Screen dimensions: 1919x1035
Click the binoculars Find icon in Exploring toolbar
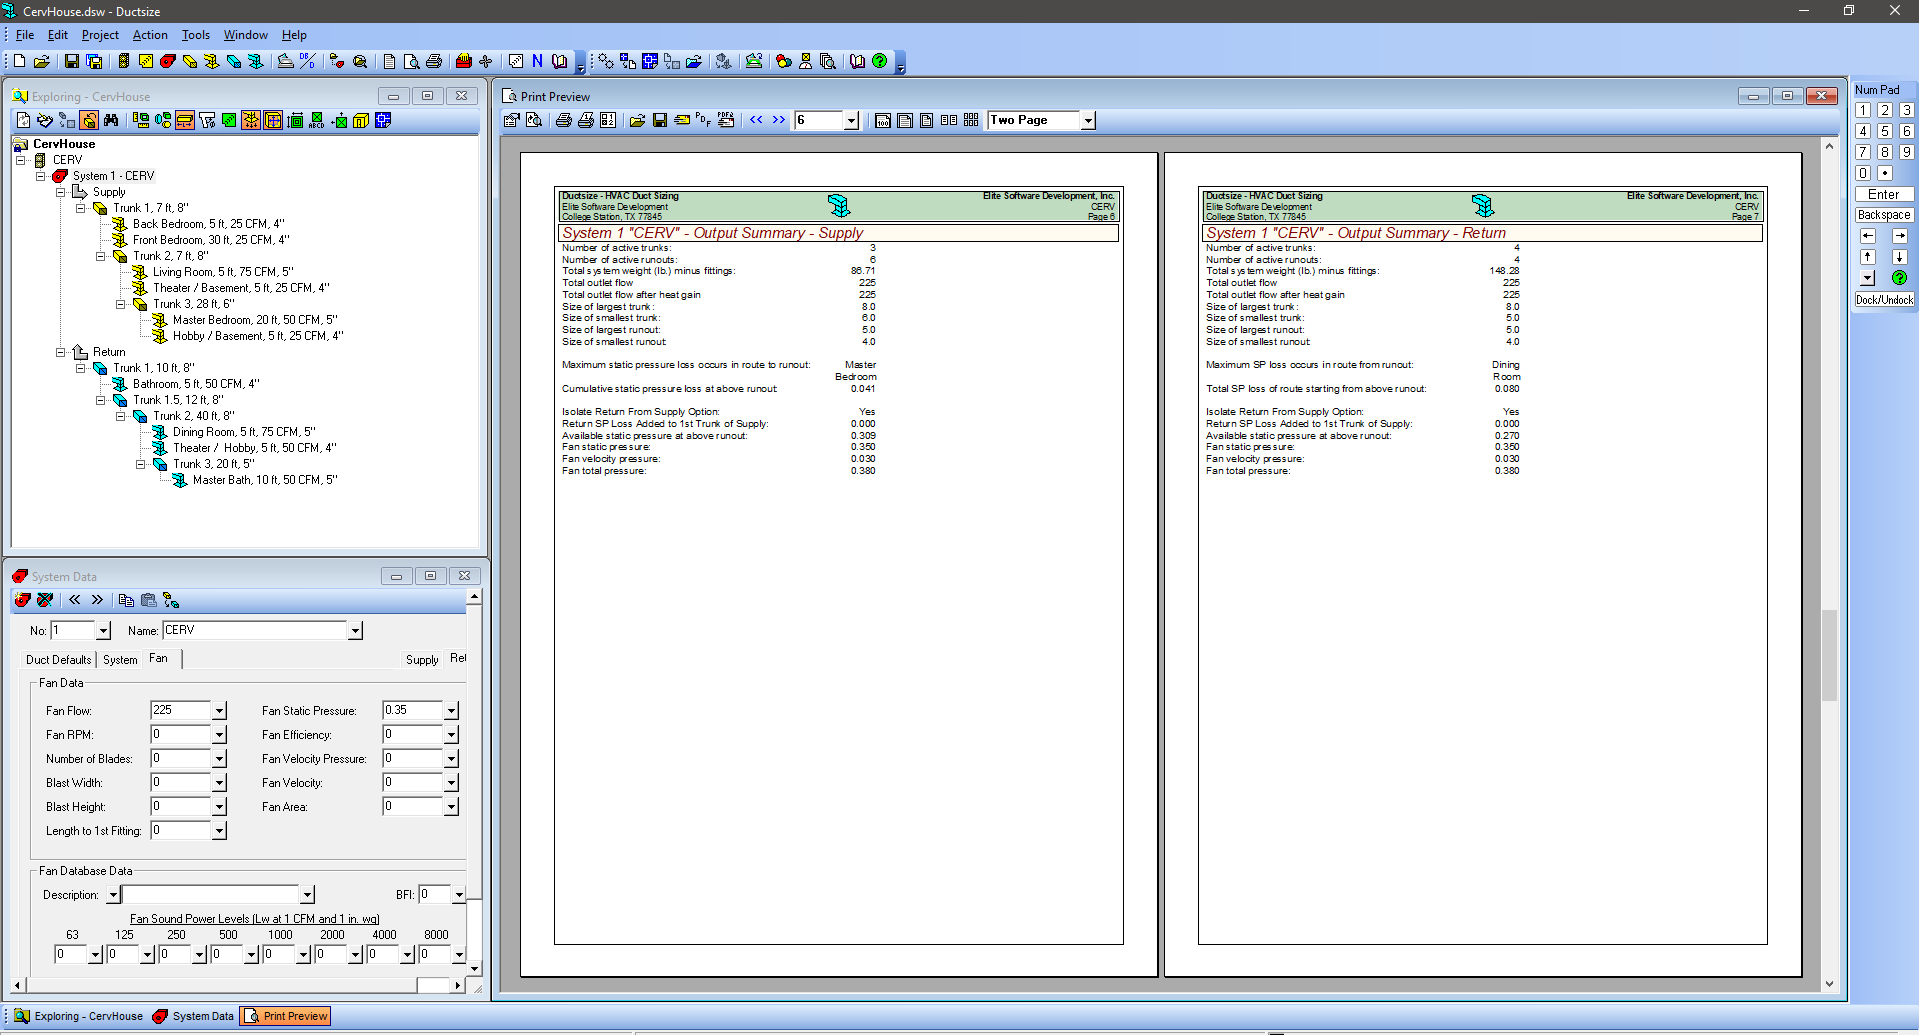pos(111,120)
